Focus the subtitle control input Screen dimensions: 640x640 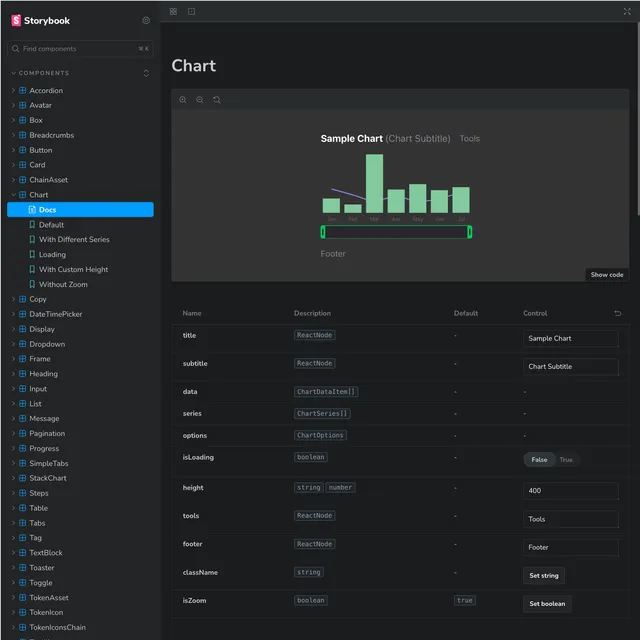click(x=571, y=367)
